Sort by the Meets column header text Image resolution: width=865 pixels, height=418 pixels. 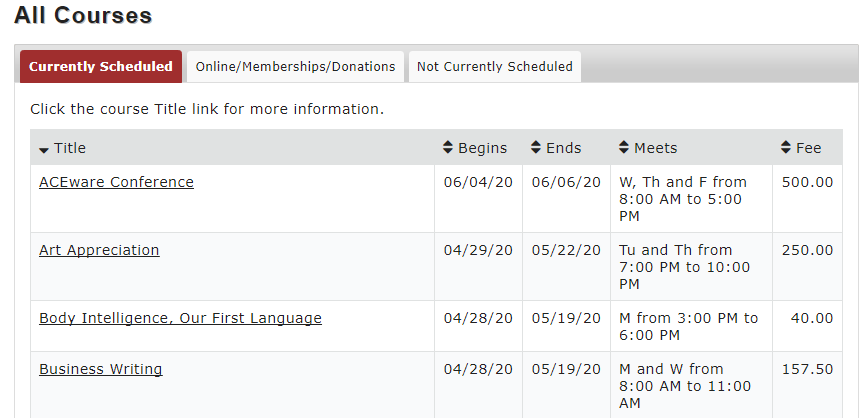656,148
